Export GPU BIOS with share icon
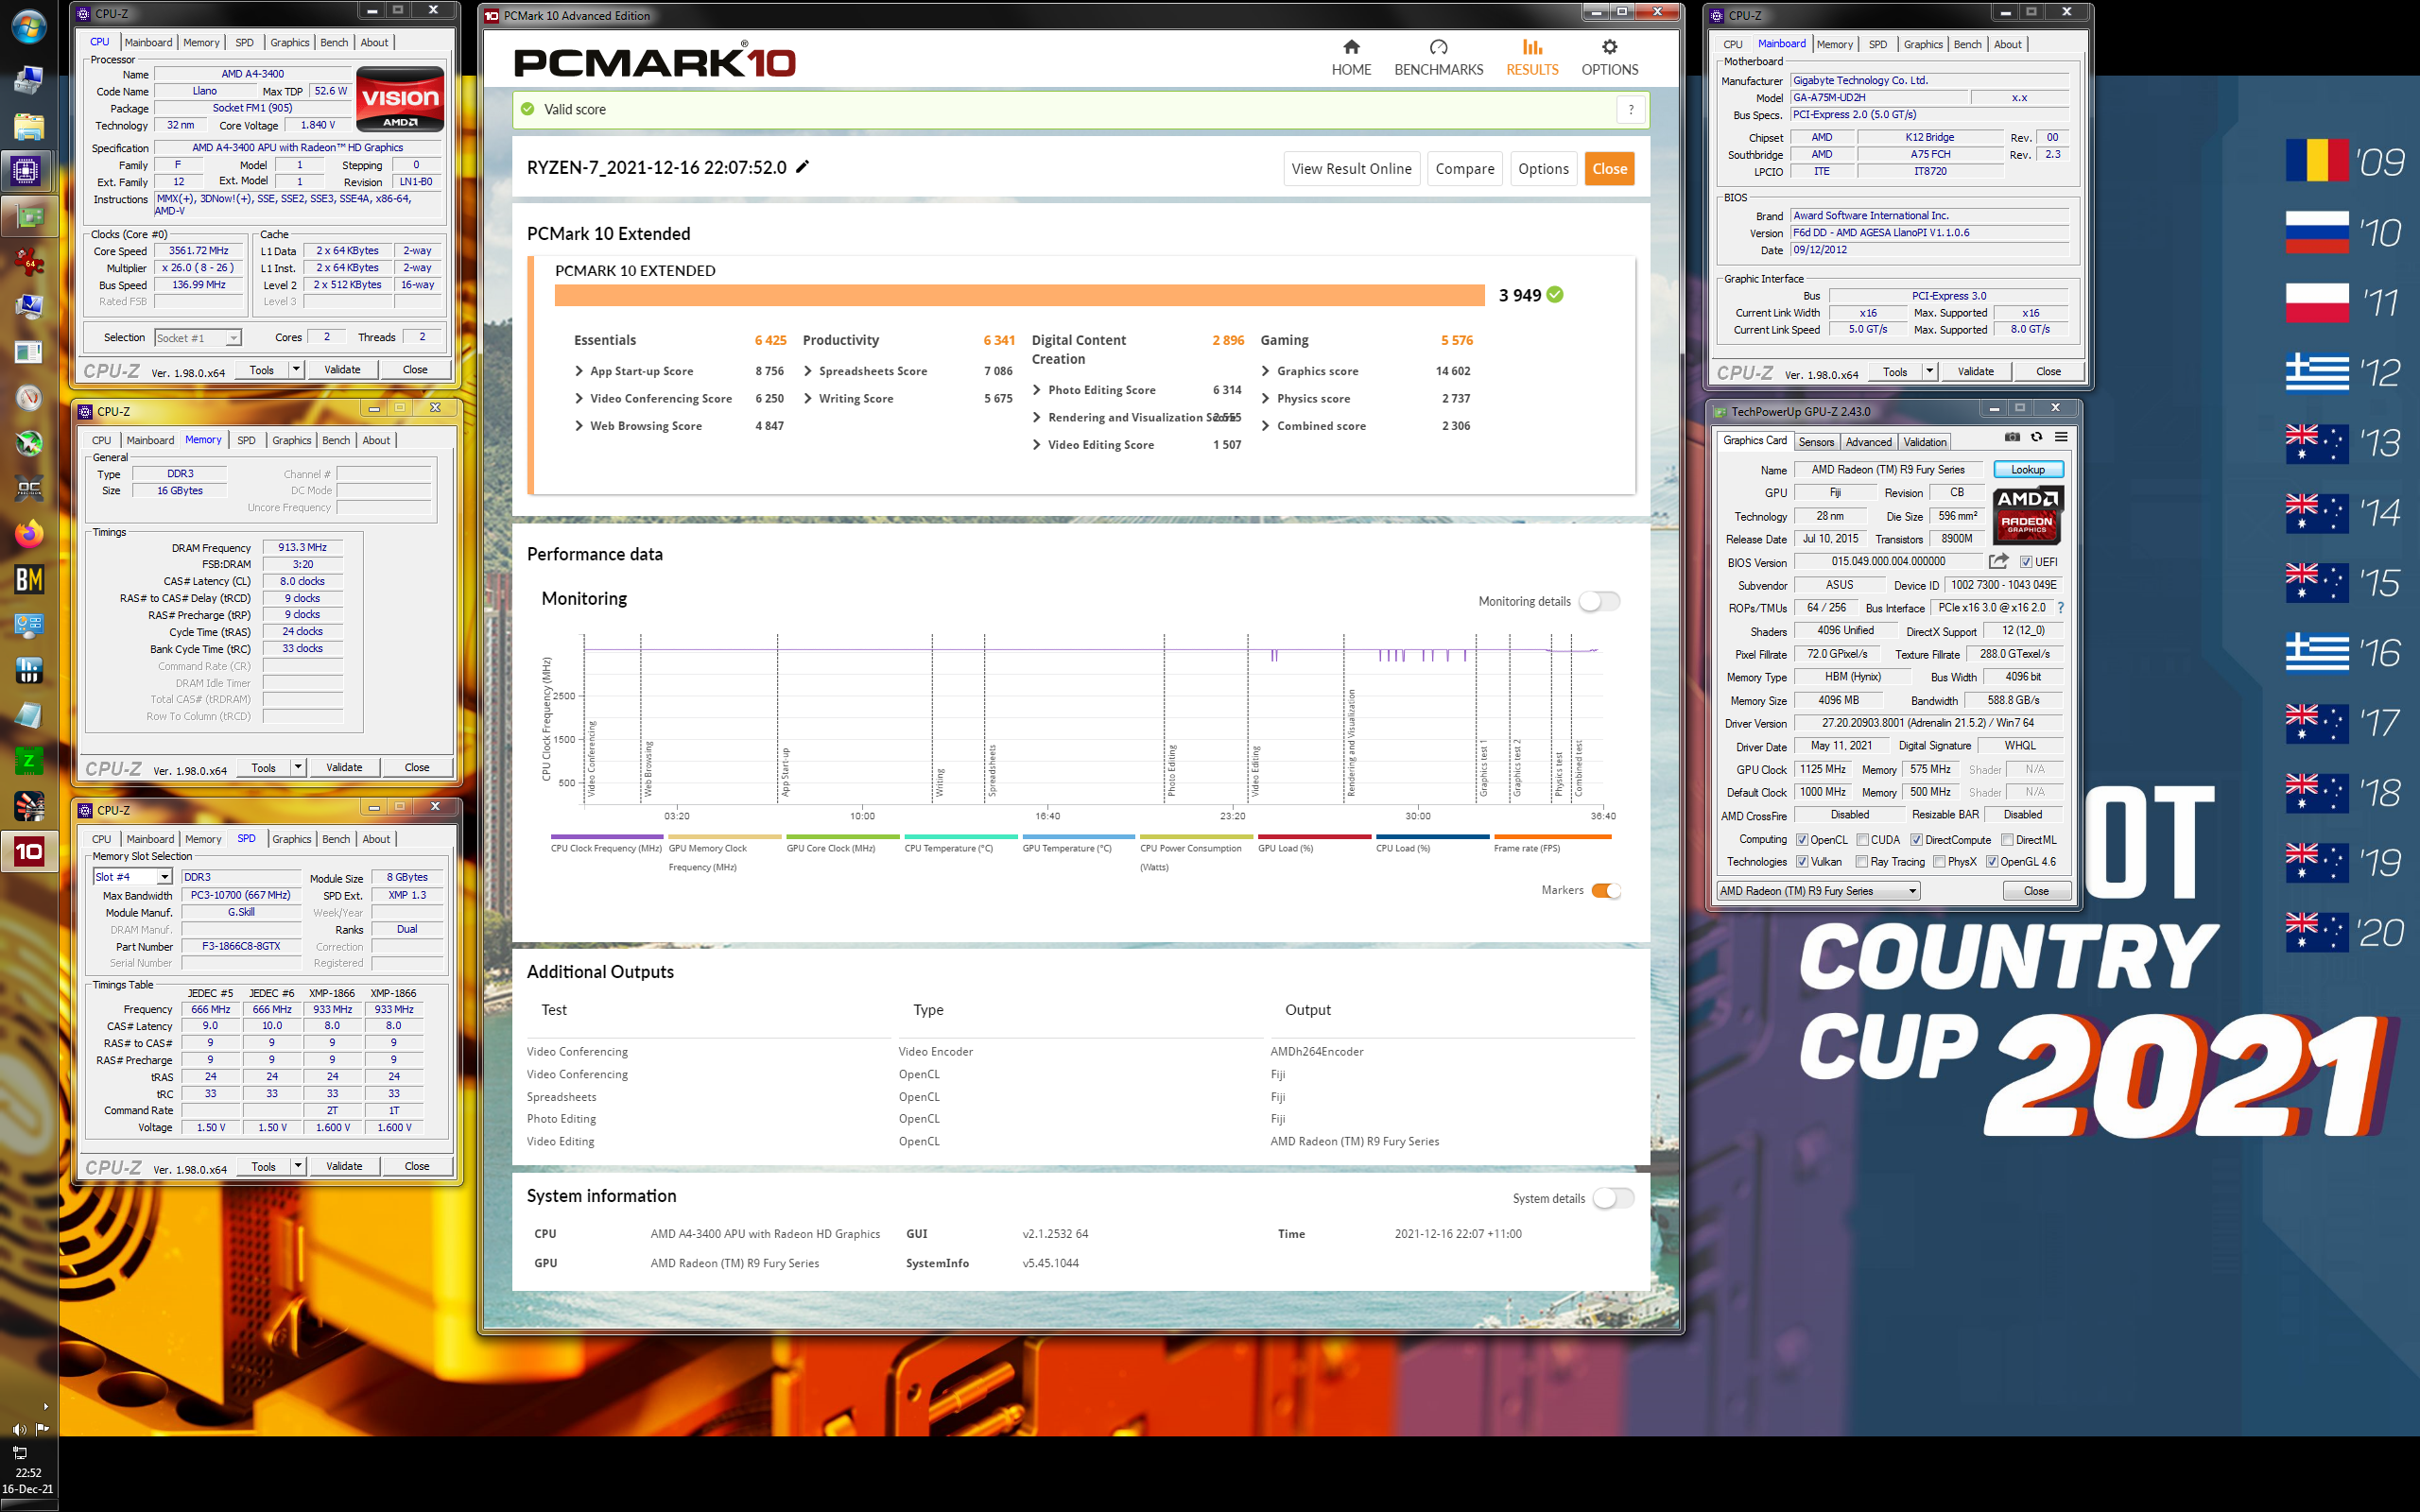The height and width of the screenshot is (1512, 2420). pos(1998,561)
